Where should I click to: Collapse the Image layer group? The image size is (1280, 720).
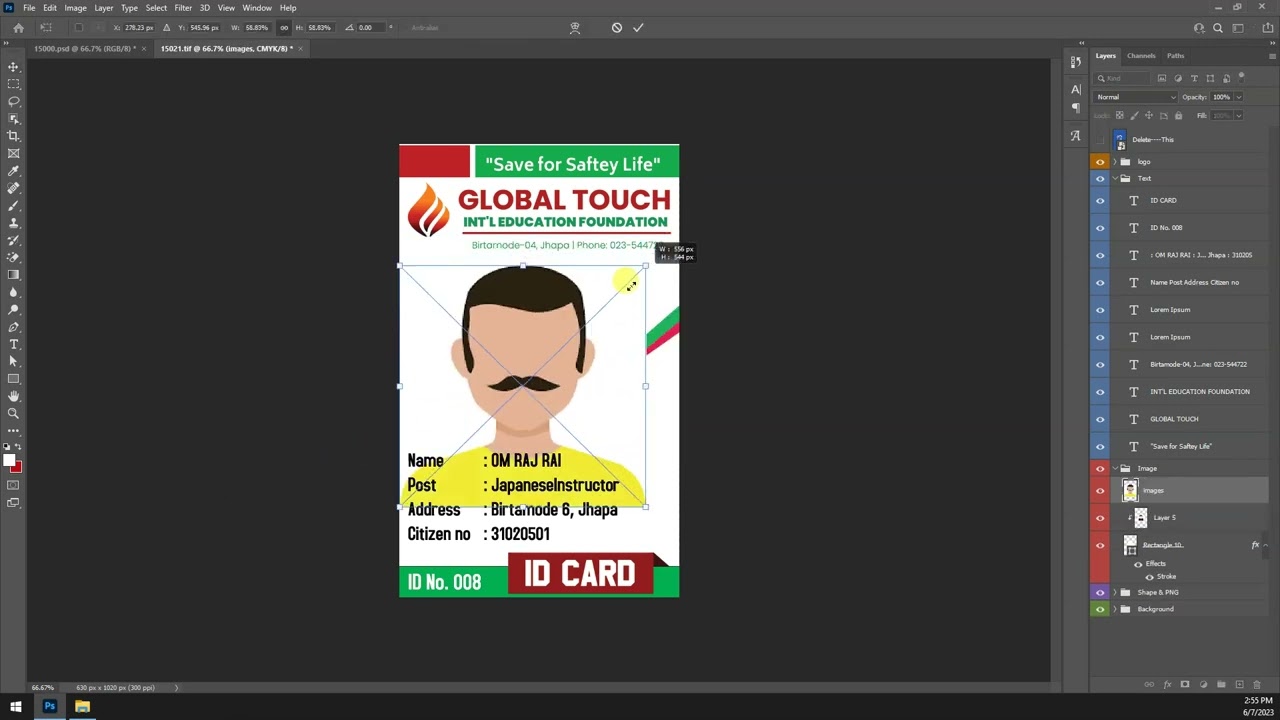pyautogui.click(x=1115, y=469)
